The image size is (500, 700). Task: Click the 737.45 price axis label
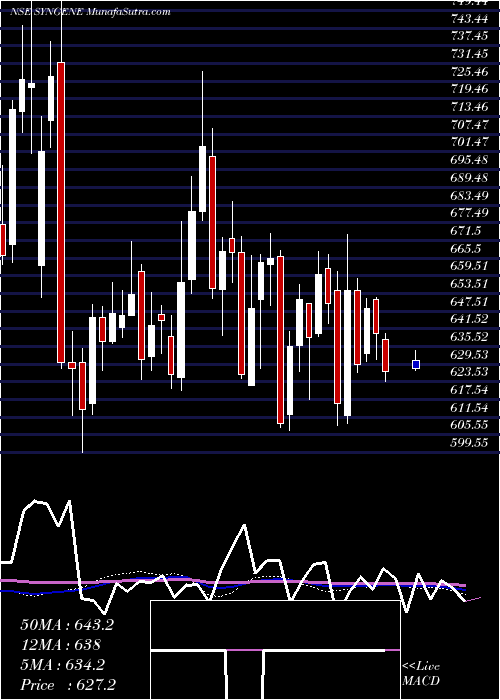pos(470,36)
